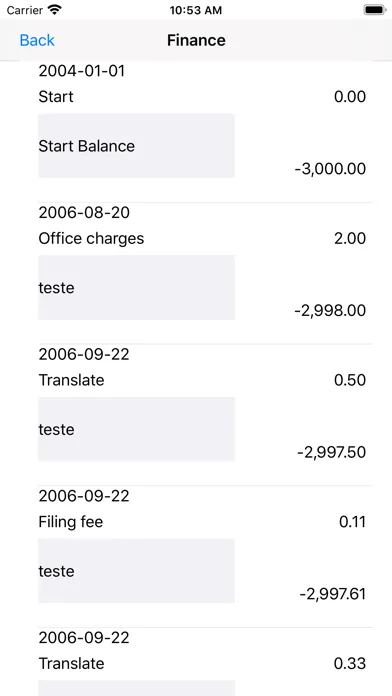
Task: Tap the -2,997.50 running balance
Action: [x=332, y=452]
